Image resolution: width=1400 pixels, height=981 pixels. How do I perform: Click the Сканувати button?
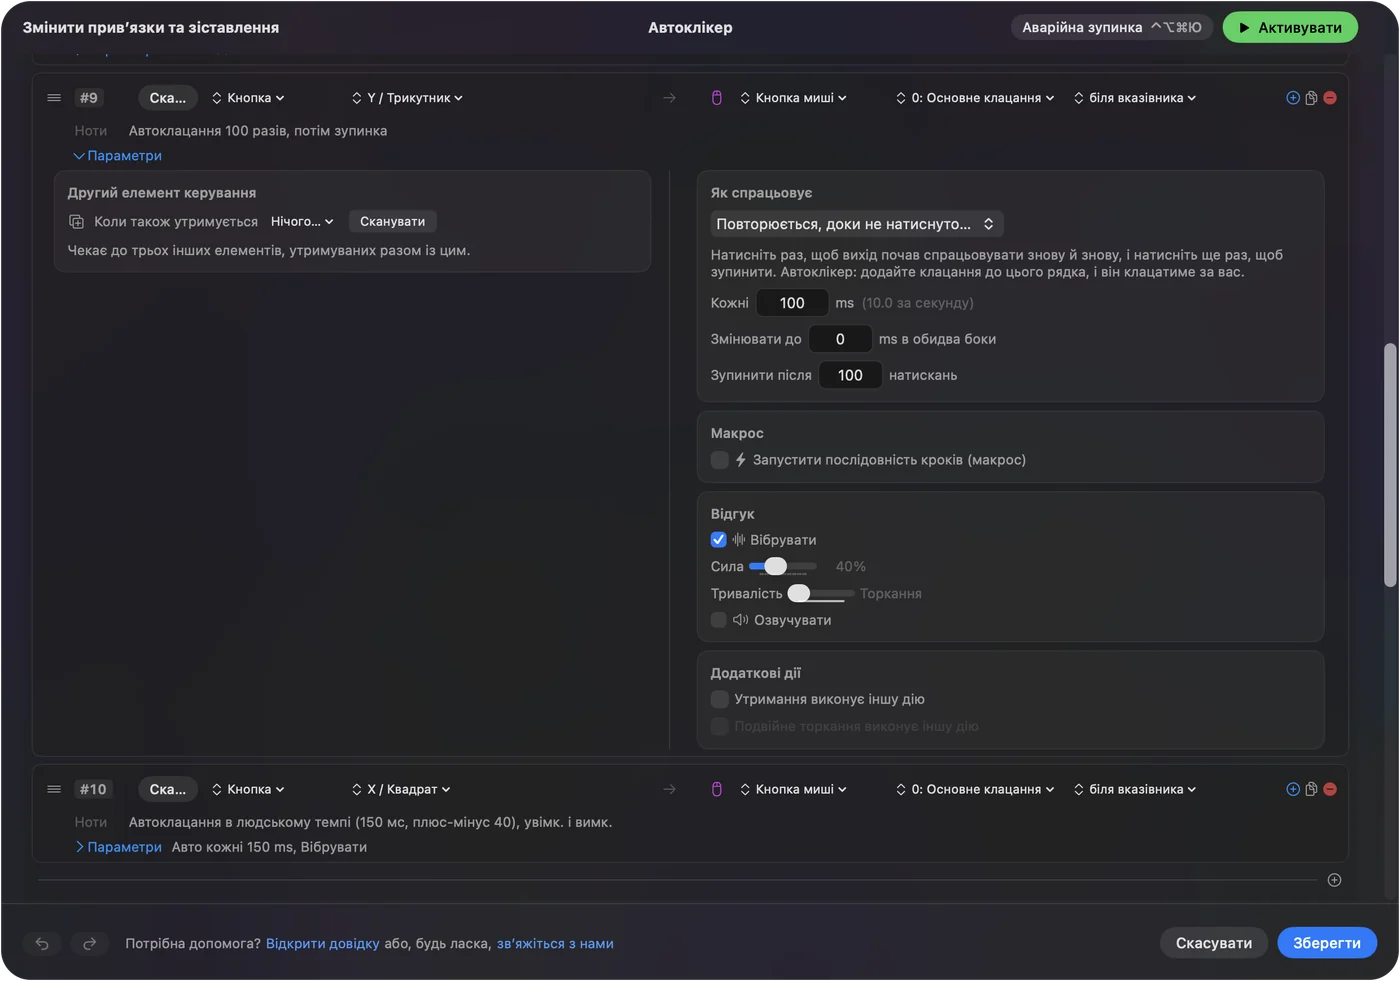pos(393,222)
